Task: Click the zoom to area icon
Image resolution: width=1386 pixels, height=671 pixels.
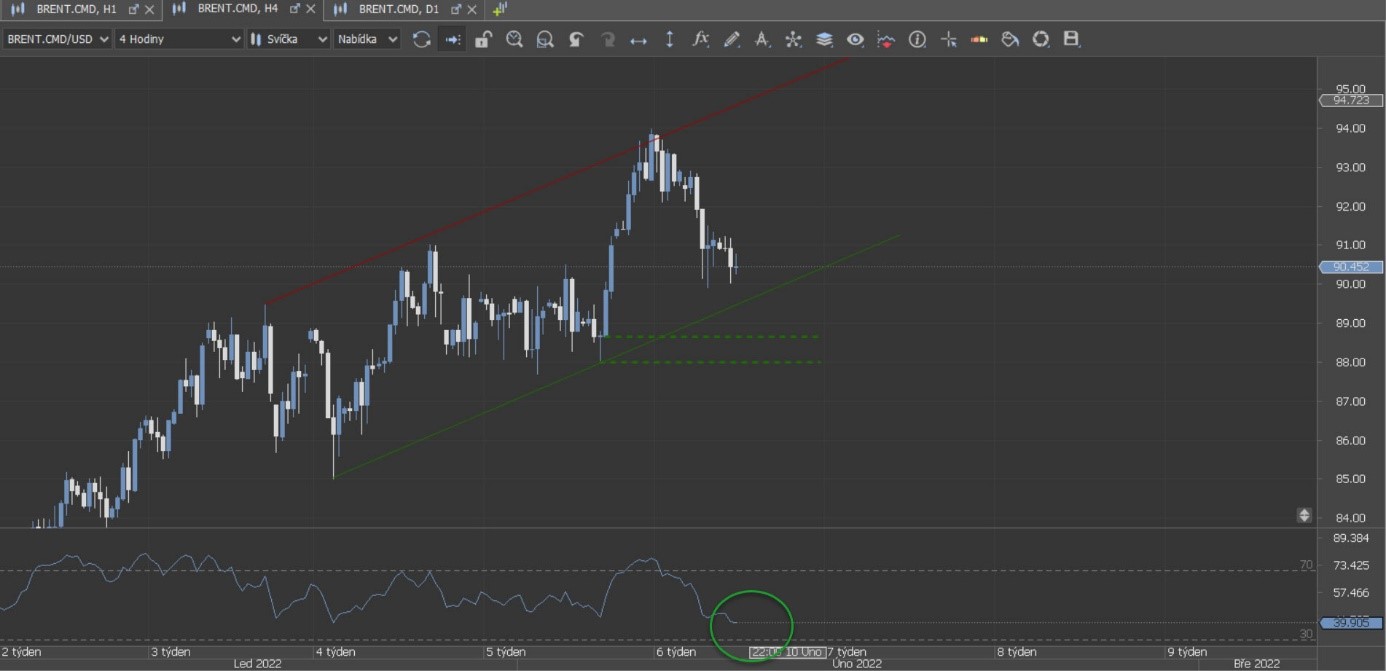Action: tap(545, 39)
